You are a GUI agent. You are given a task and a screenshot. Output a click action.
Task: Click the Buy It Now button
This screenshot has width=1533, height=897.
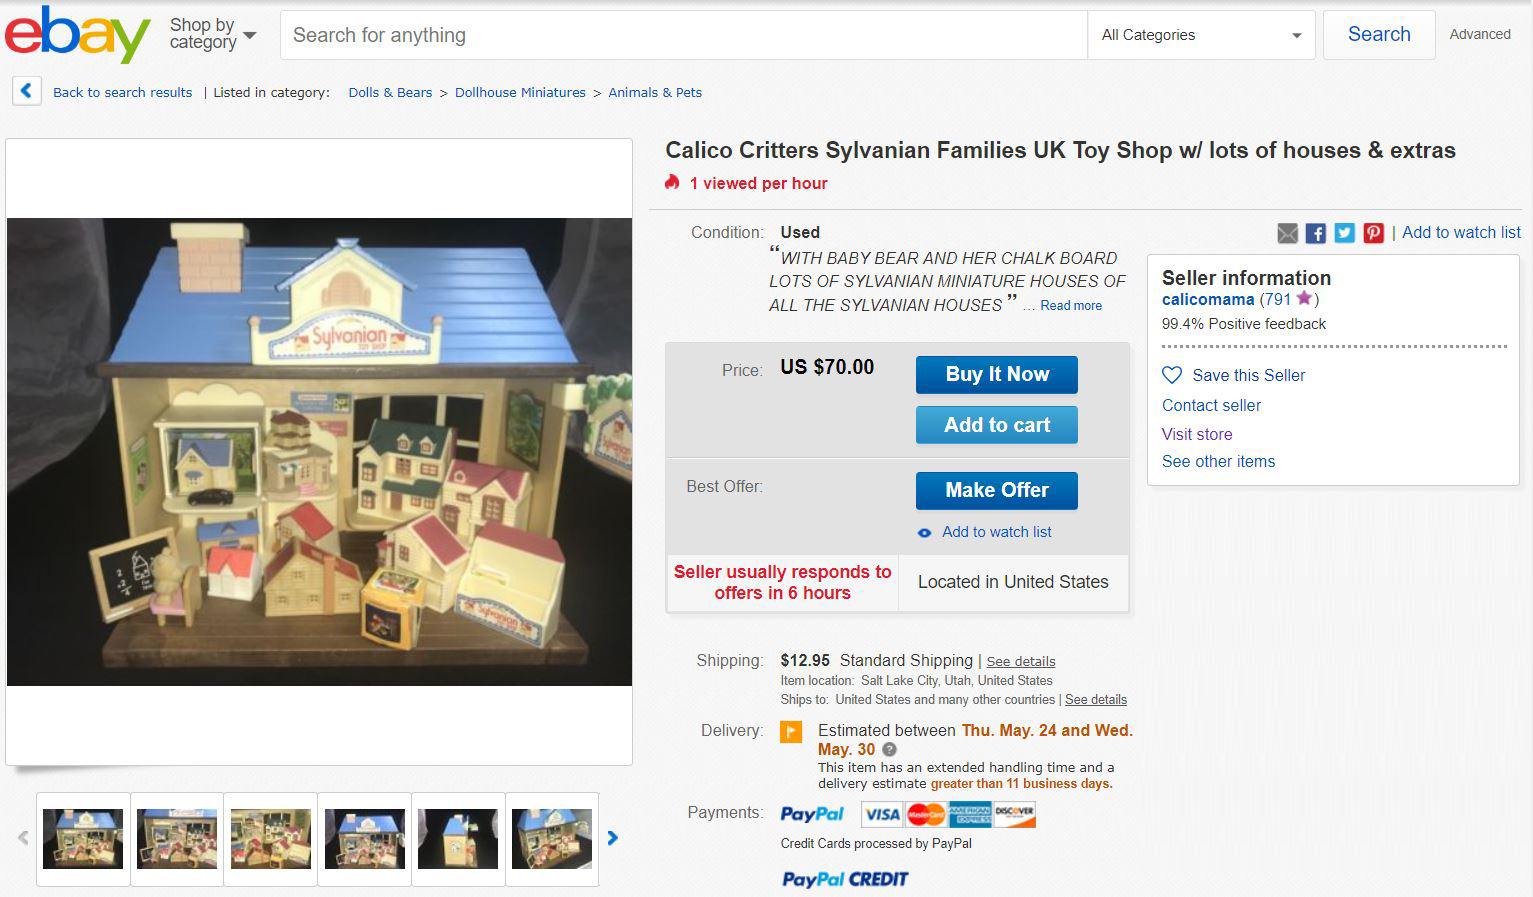pos(997,374)
